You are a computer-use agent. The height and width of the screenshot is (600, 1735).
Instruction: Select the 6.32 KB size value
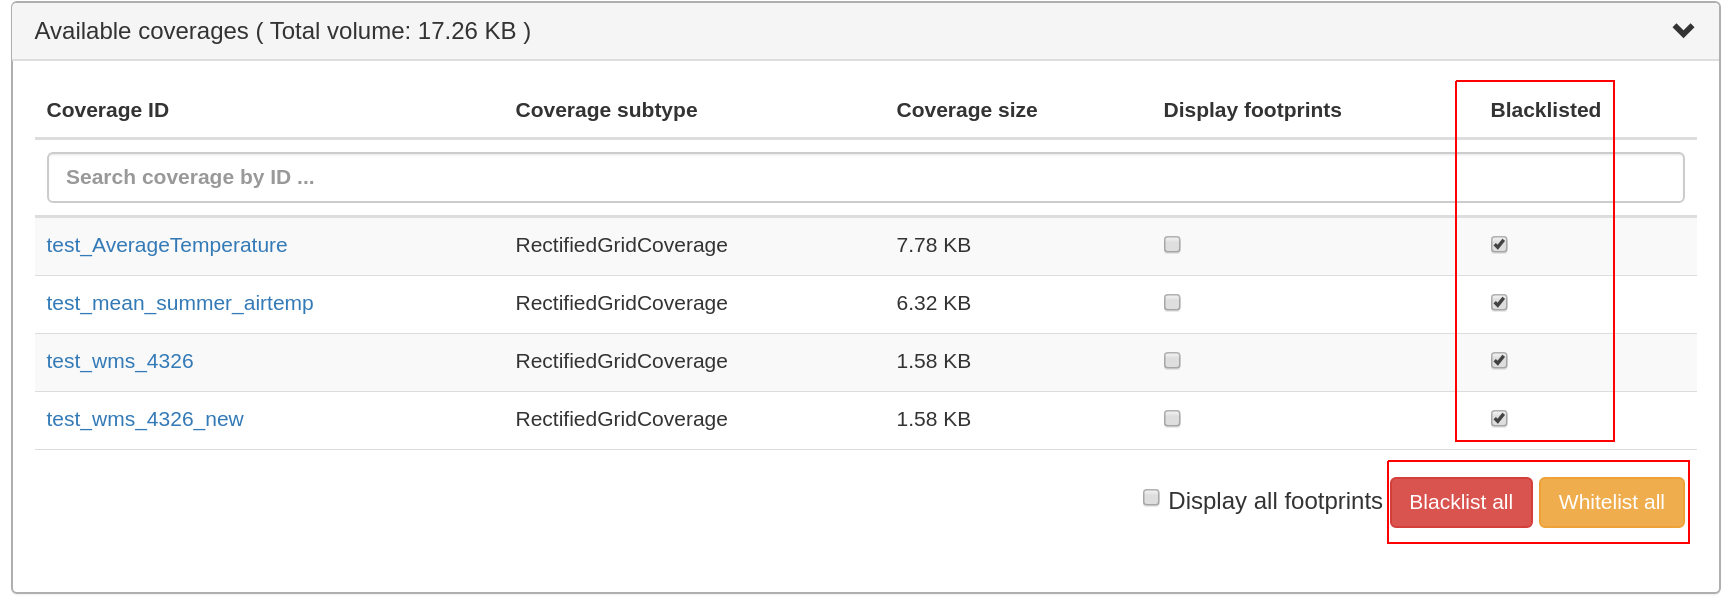933,303
